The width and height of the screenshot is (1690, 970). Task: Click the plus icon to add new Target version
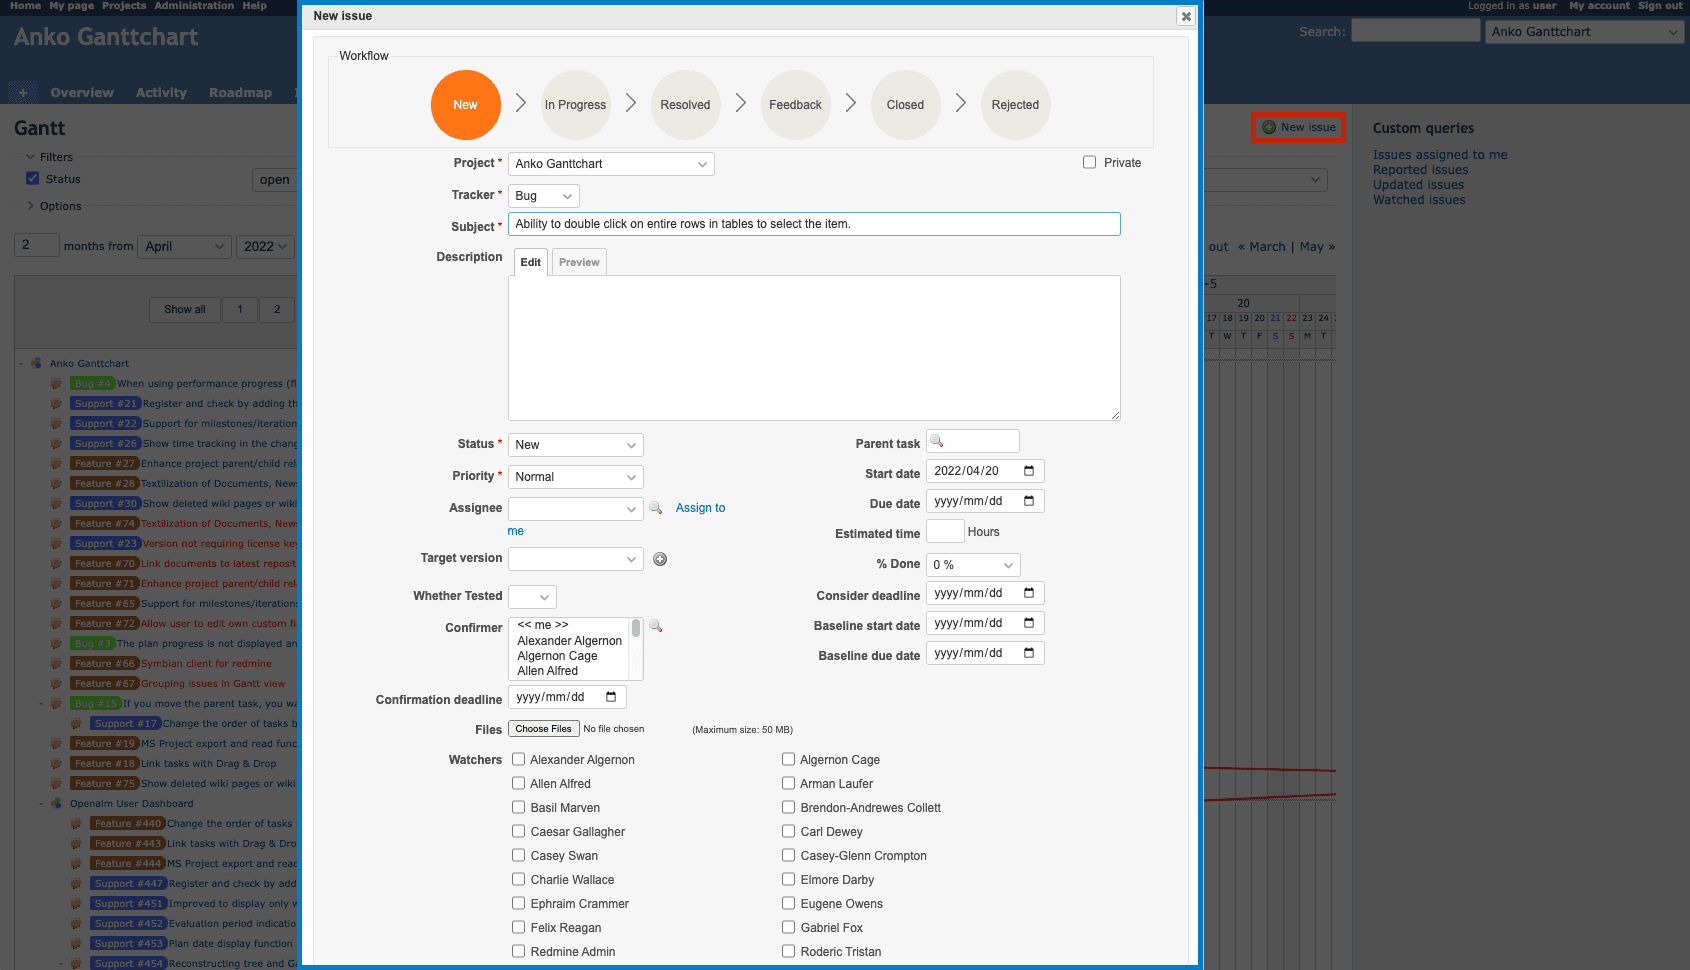(x=660, y=558)
